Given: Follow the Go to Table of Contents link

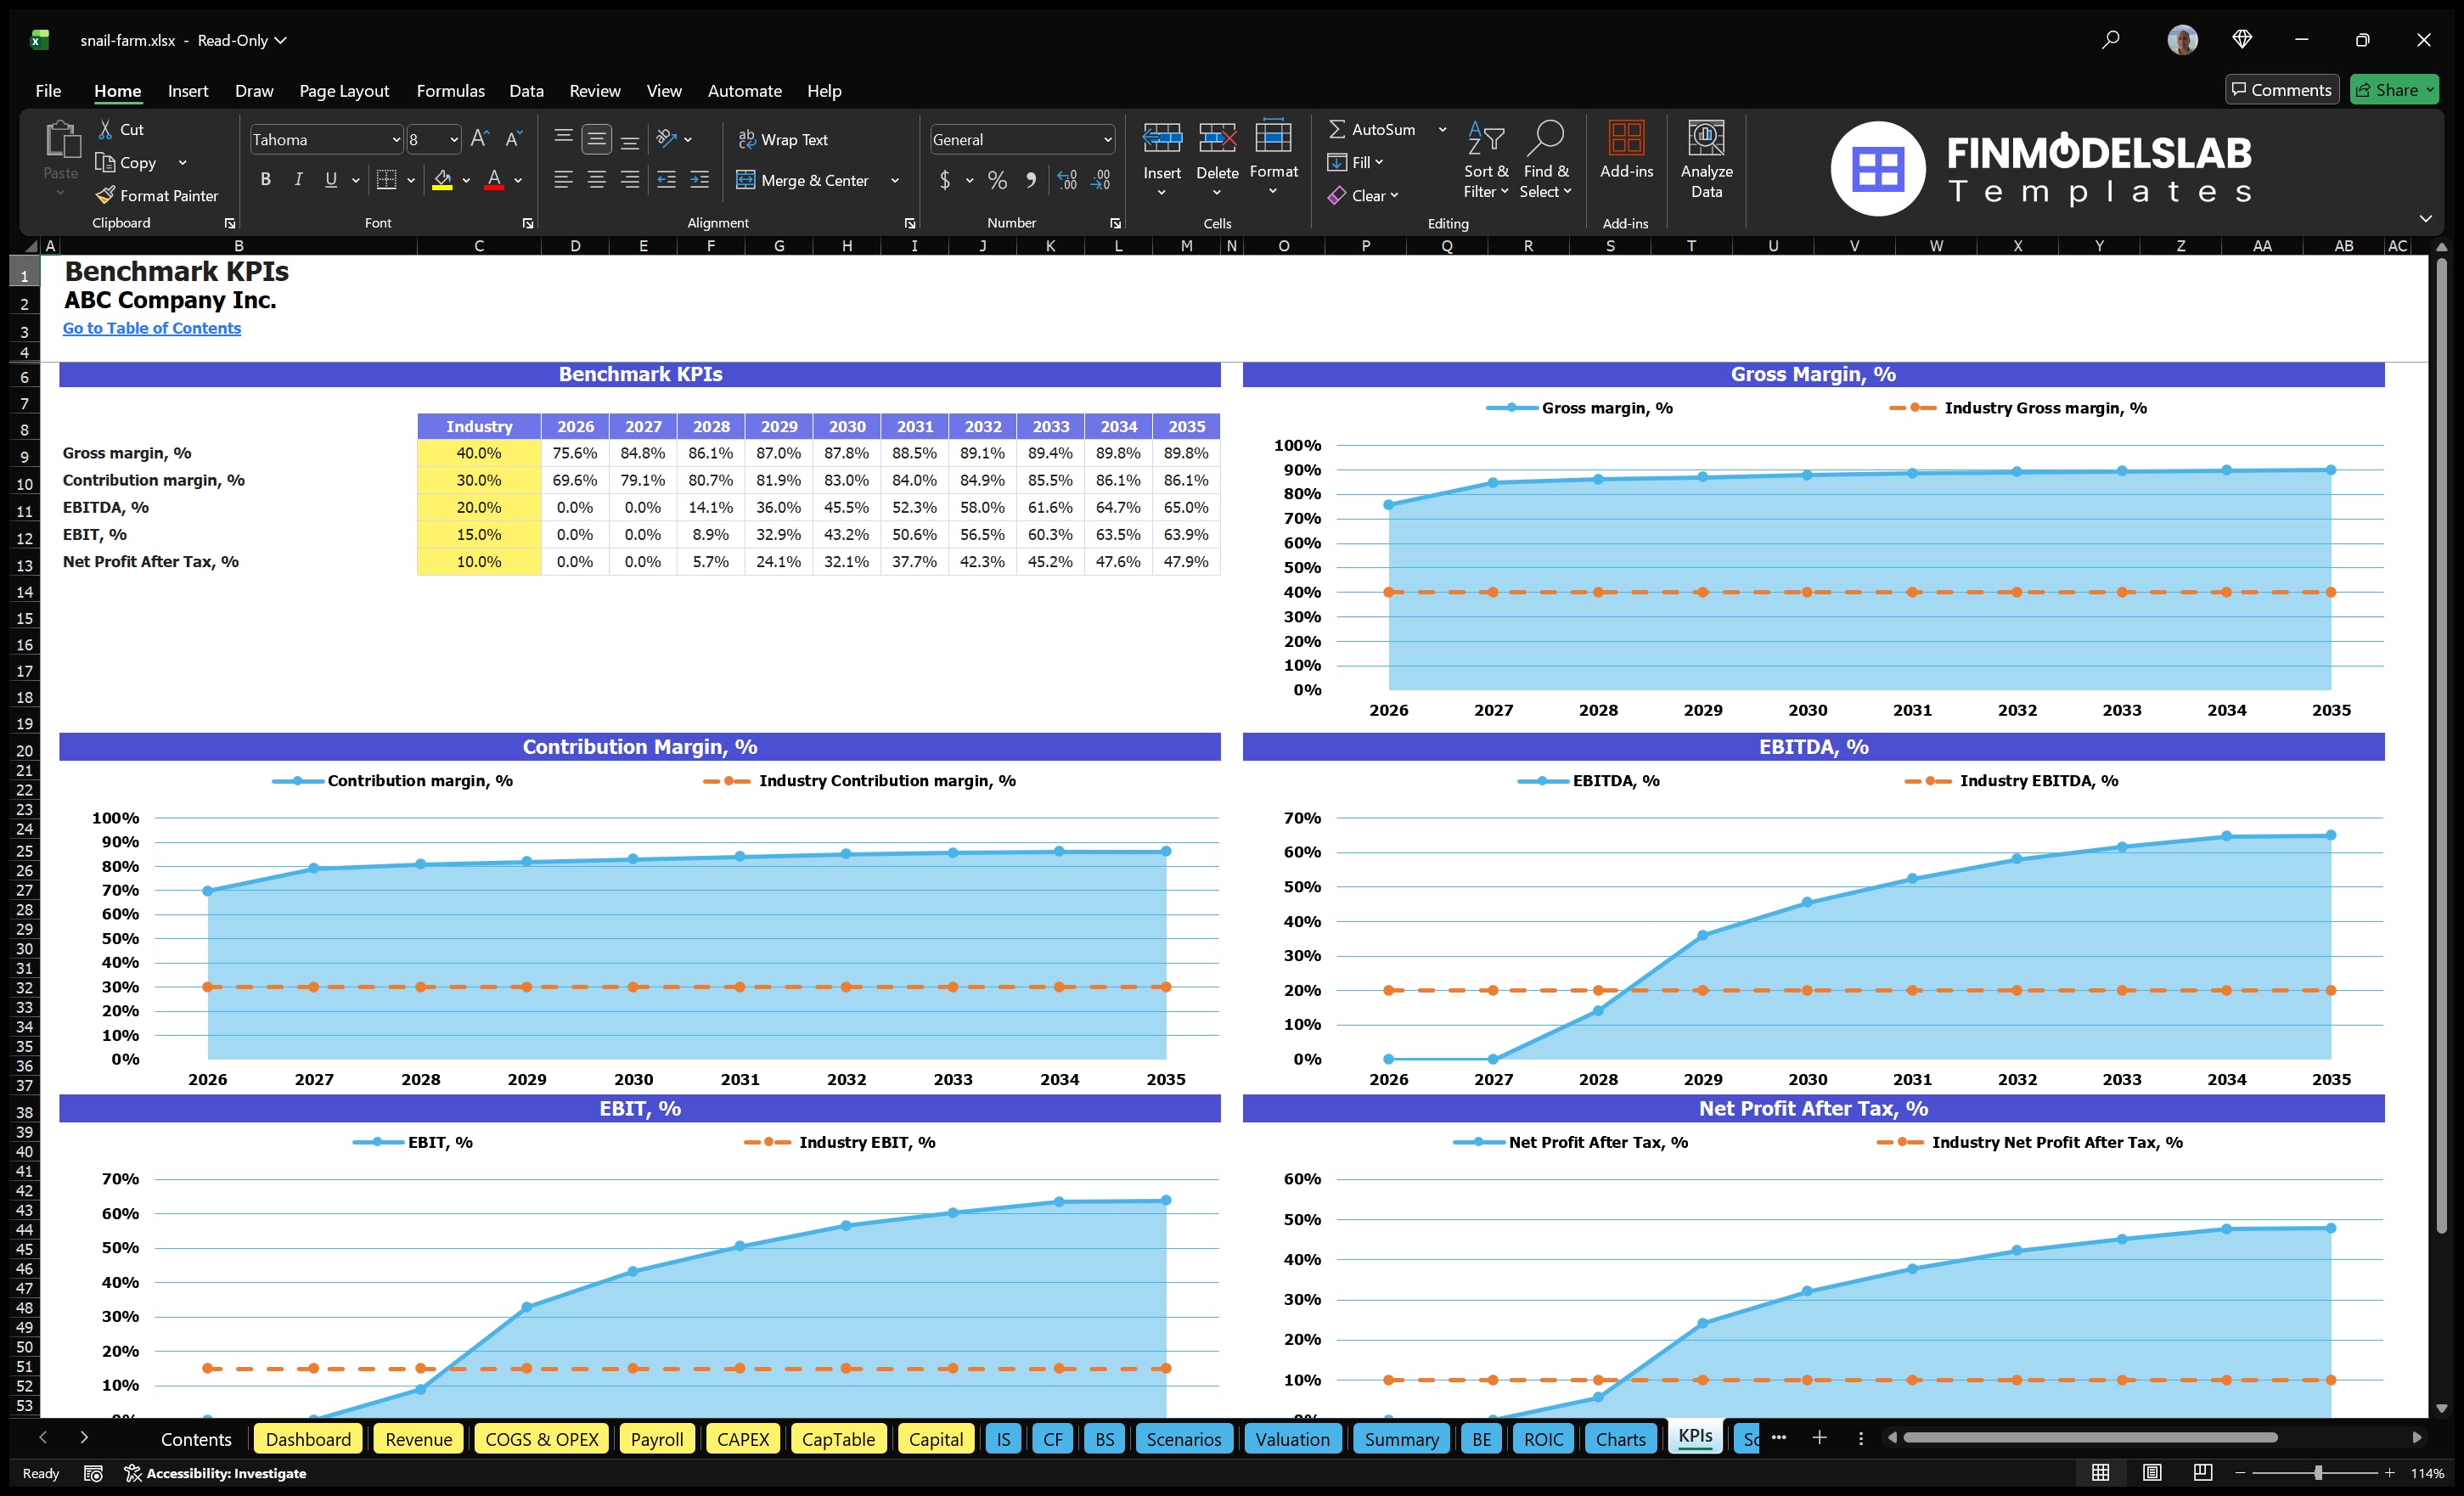Looking at the screenshot, I should point(152,327).
